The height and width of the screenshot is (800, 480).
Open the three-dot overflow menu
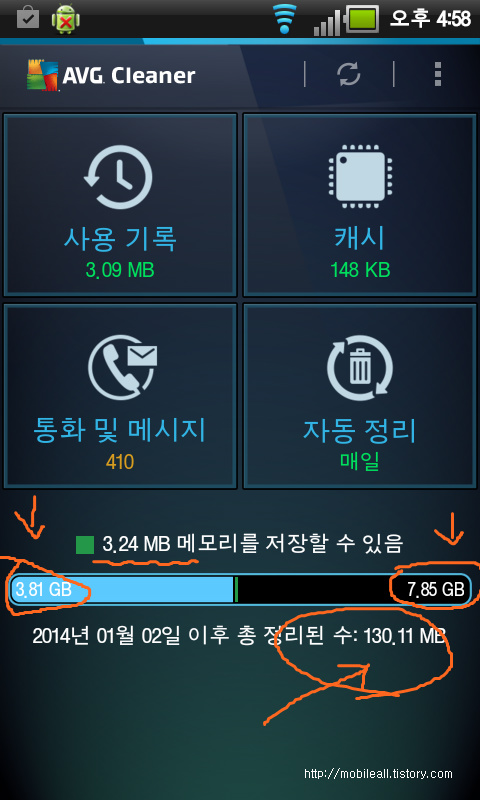[438, 74]
